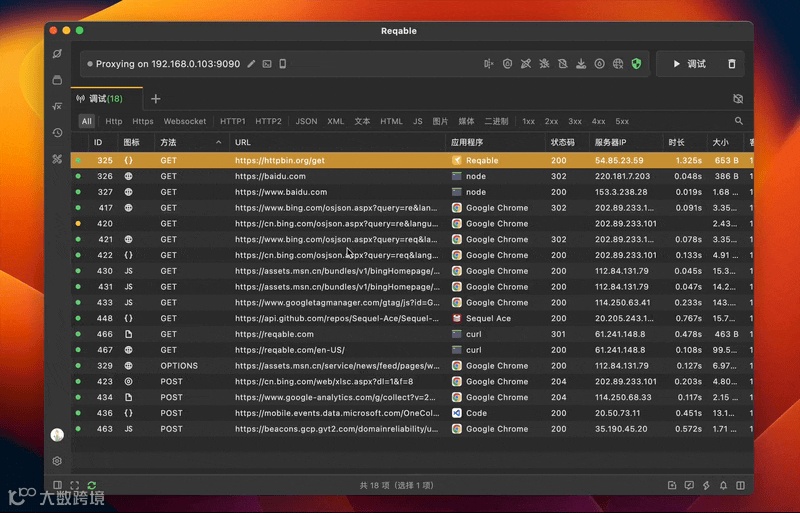Click the pencil edit icon beside proxy address
The width and height of the screenshot is (800, 513).
(x=251, y=64)
